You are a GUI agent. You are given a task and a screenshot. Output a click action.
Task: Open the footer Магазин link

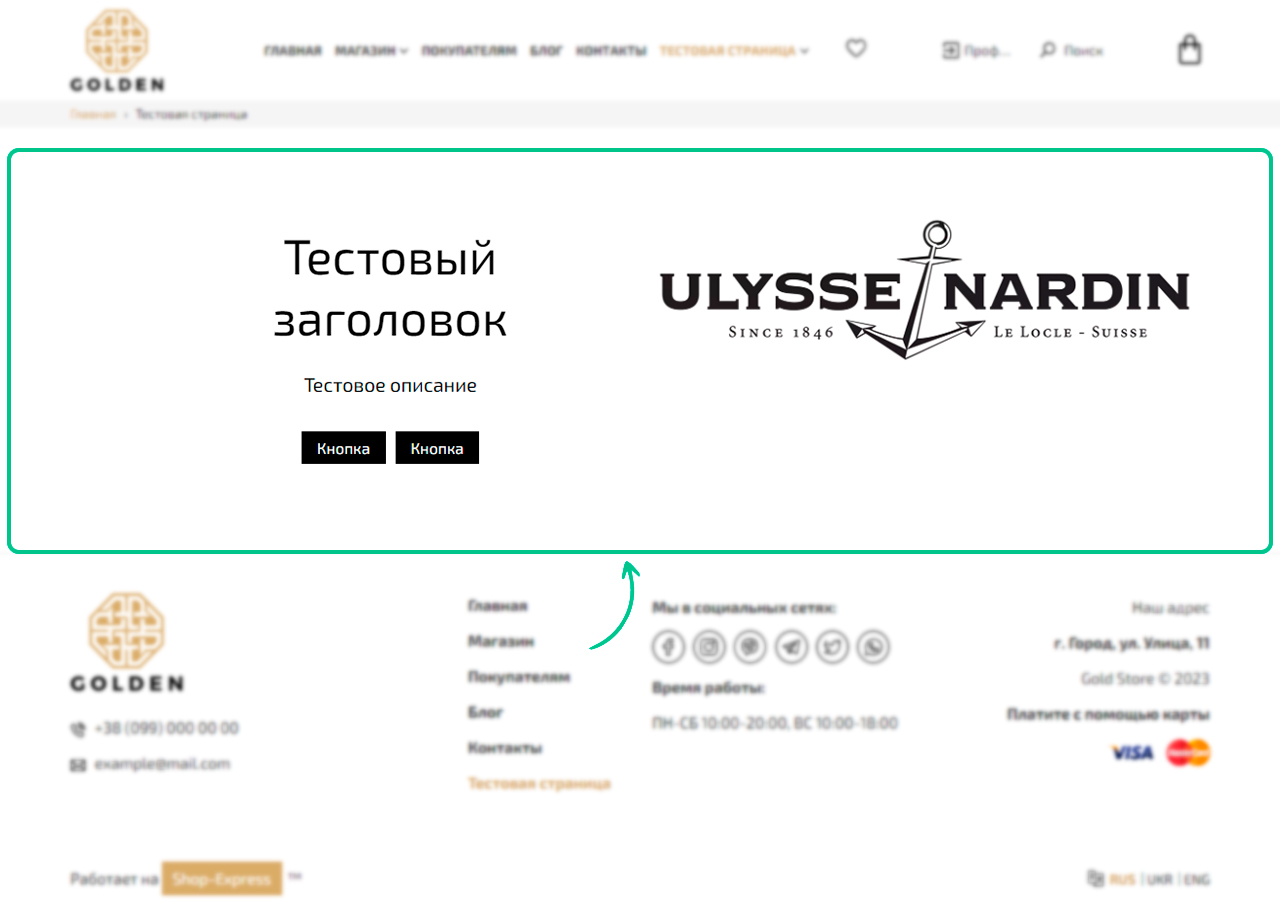pos(501,641)
